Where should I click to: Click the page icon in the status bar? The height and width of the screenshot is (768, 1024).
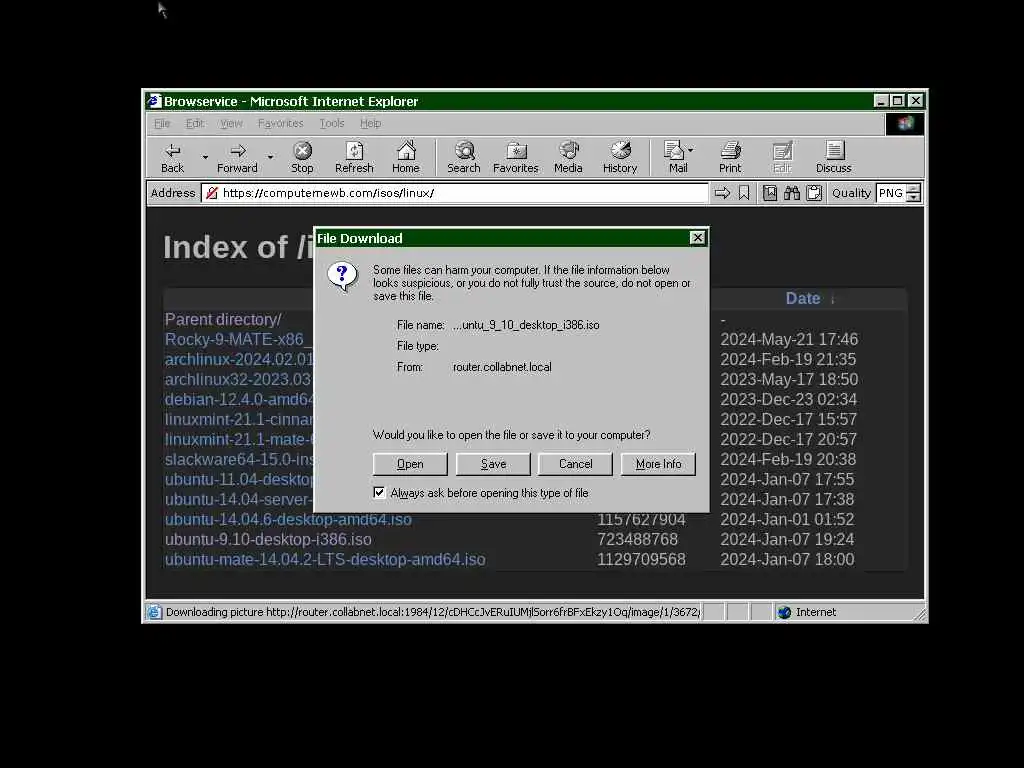pyautogui.click(x=154, y=613)
